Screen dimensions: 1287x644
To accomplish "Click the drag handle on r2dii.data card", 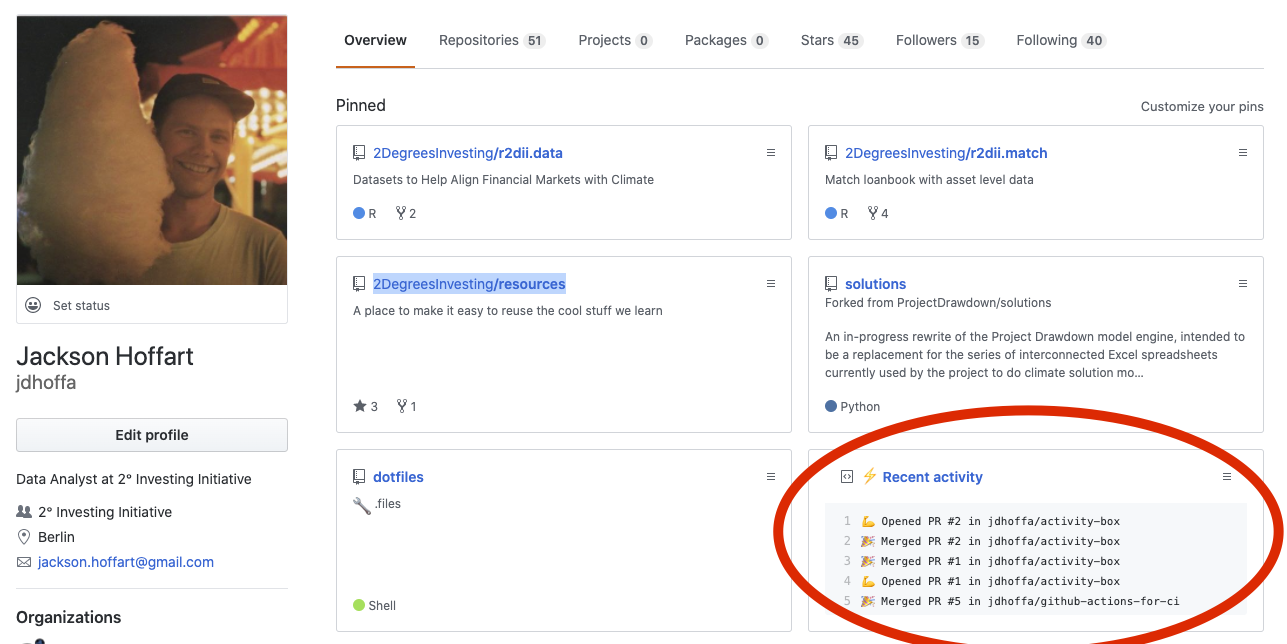I will coord(771,153).
